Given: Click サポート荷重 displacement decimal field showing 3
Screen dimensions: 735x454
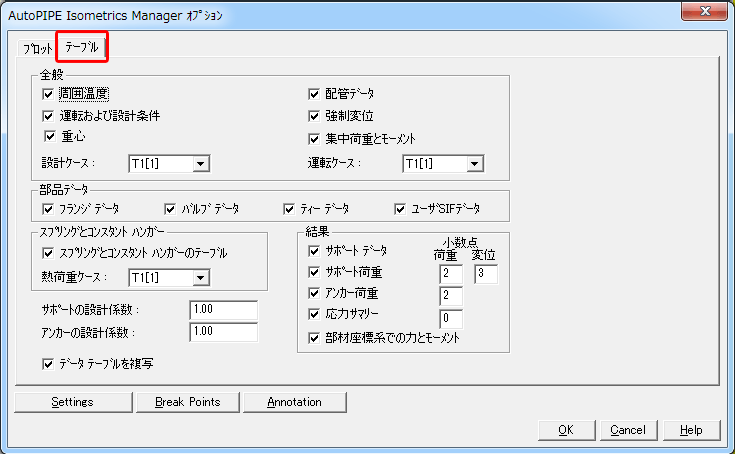Looking at the screenshot, I should 486,274.
